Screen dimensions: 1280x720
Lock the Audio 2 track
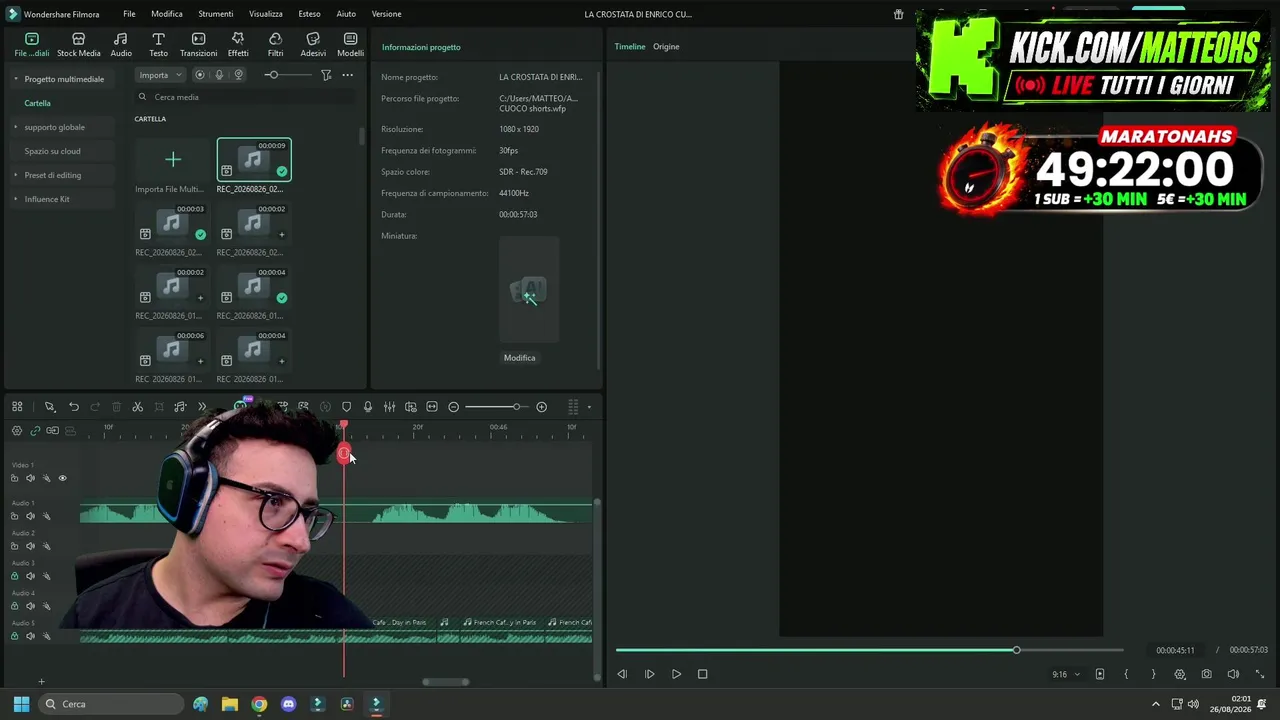pos(14,546)
